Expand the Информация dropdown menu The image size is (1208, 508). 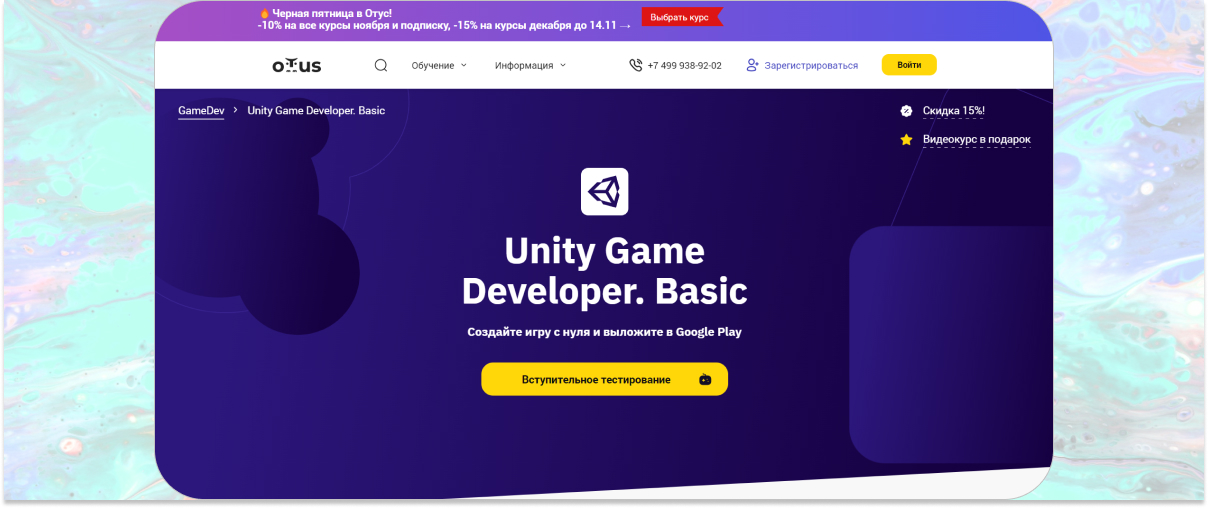(530, 66)
